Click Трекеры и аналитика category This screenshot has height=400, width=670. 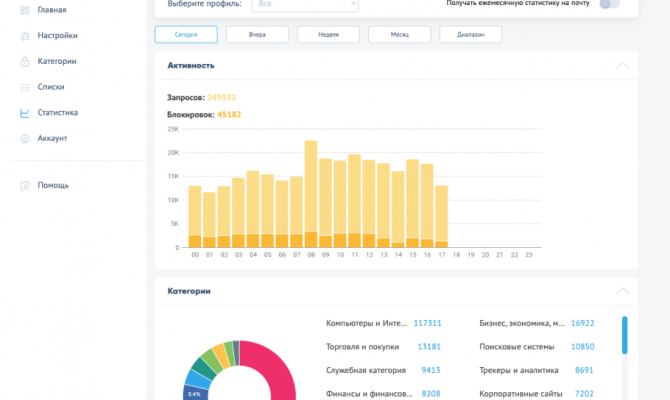(x=519, y=370)
